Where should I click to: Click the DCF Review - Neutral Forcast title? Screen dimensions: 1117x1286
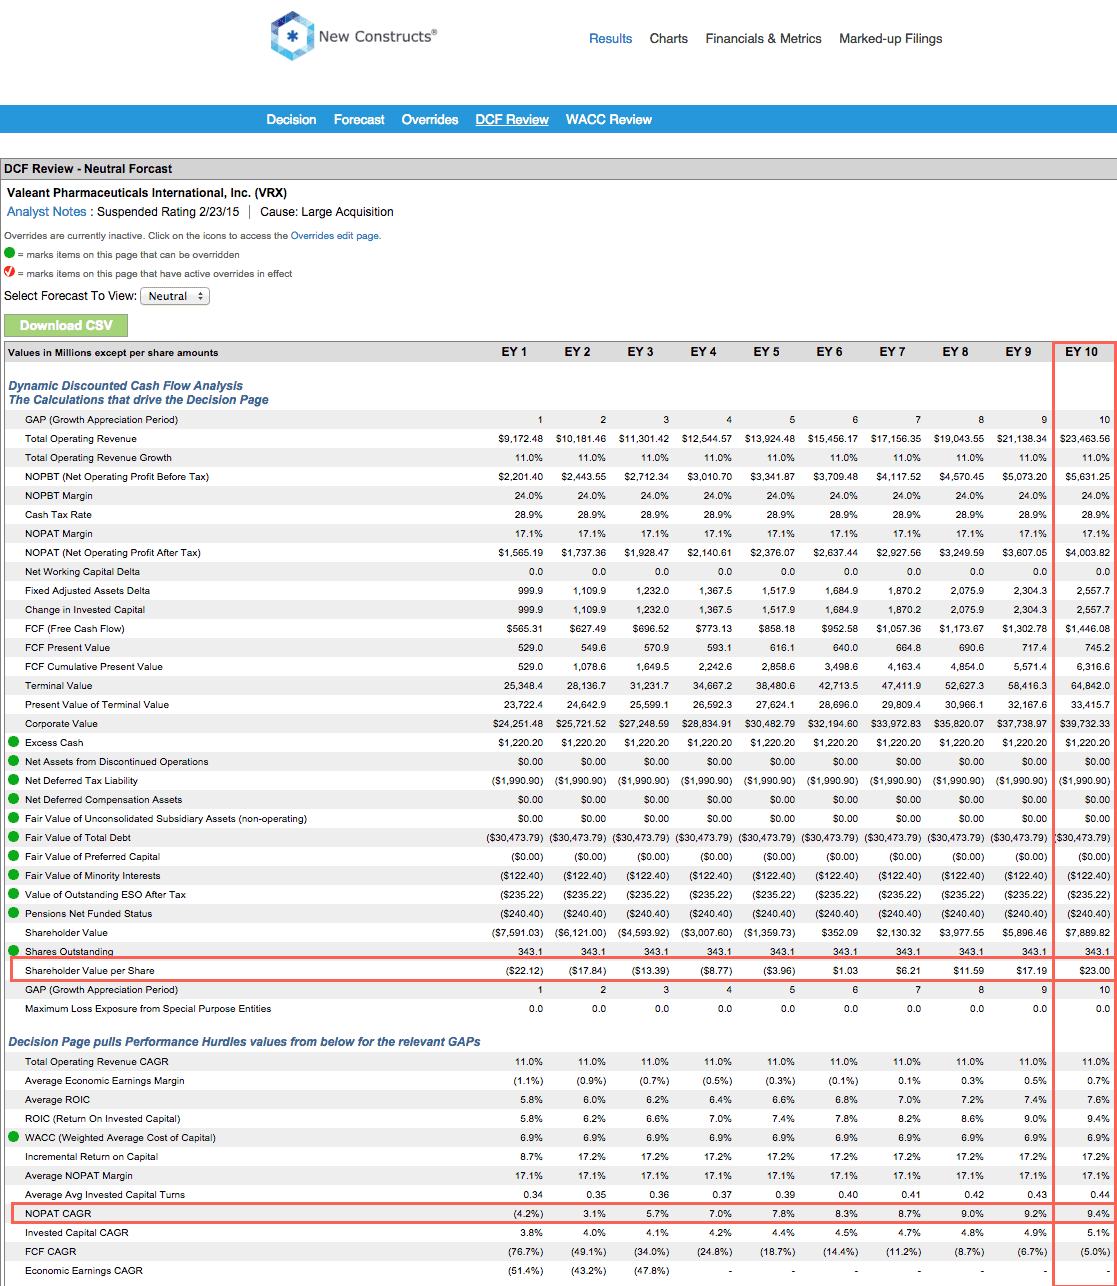pyautogui.click(x=88, y=169)
